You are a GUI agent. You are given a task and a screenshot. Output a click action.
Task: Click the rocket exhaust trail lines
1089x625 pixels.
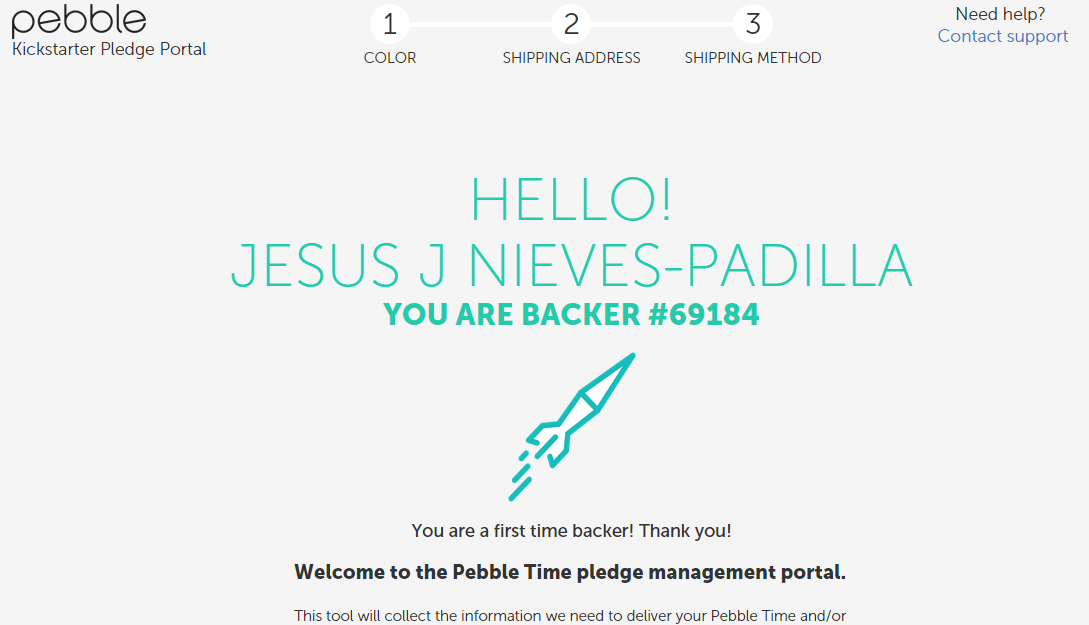529,472
